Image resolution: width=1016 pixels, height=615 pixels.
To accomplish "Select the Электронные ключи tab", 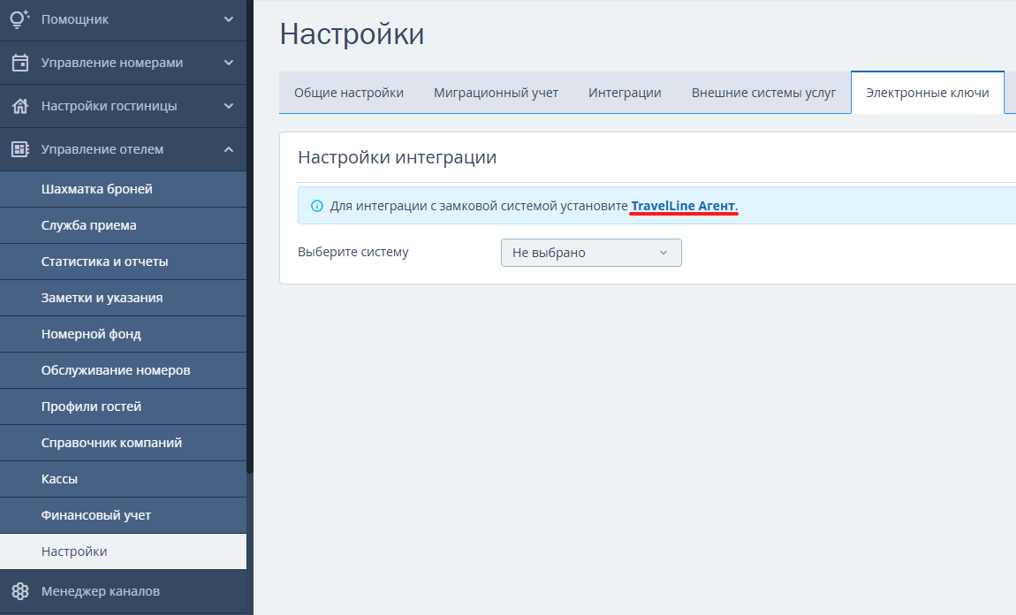I will click(x=927, y=93).
